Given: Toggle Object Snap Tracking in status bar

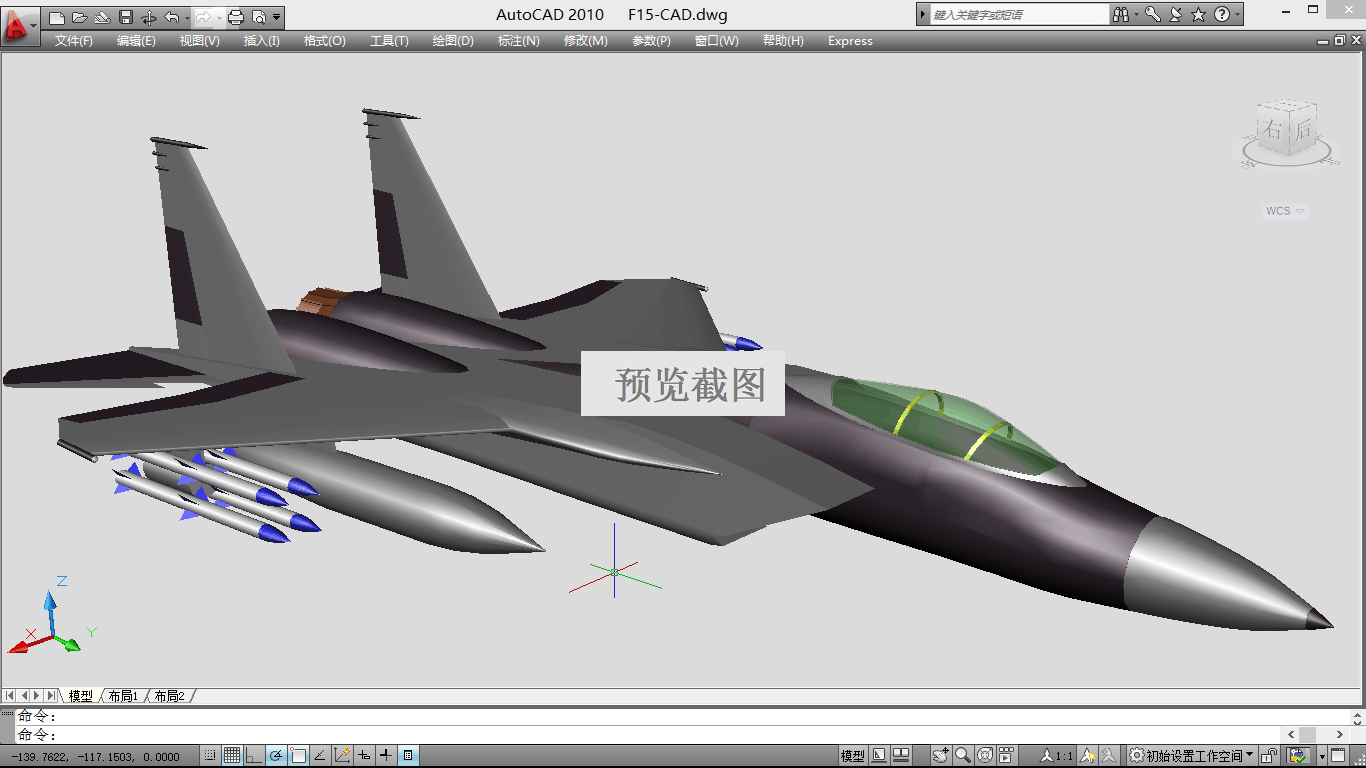Looking at the screenshot, I should click(x=320, y=756).
